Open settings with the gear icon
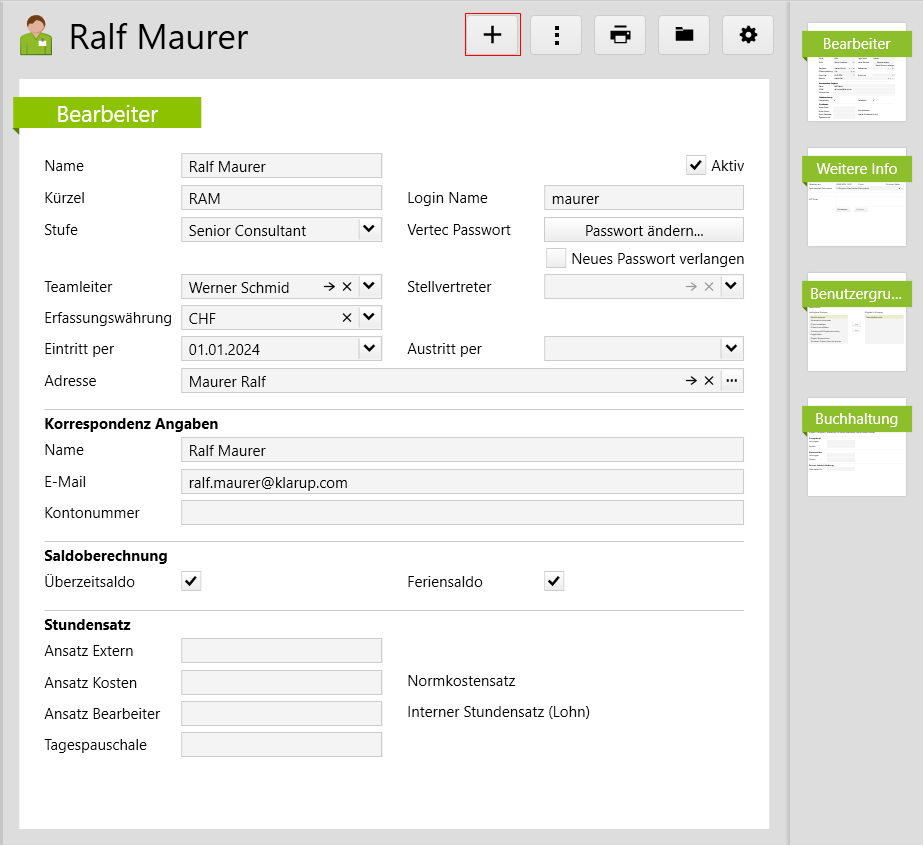This screenshot has height=846, width=924. (748, 35)
